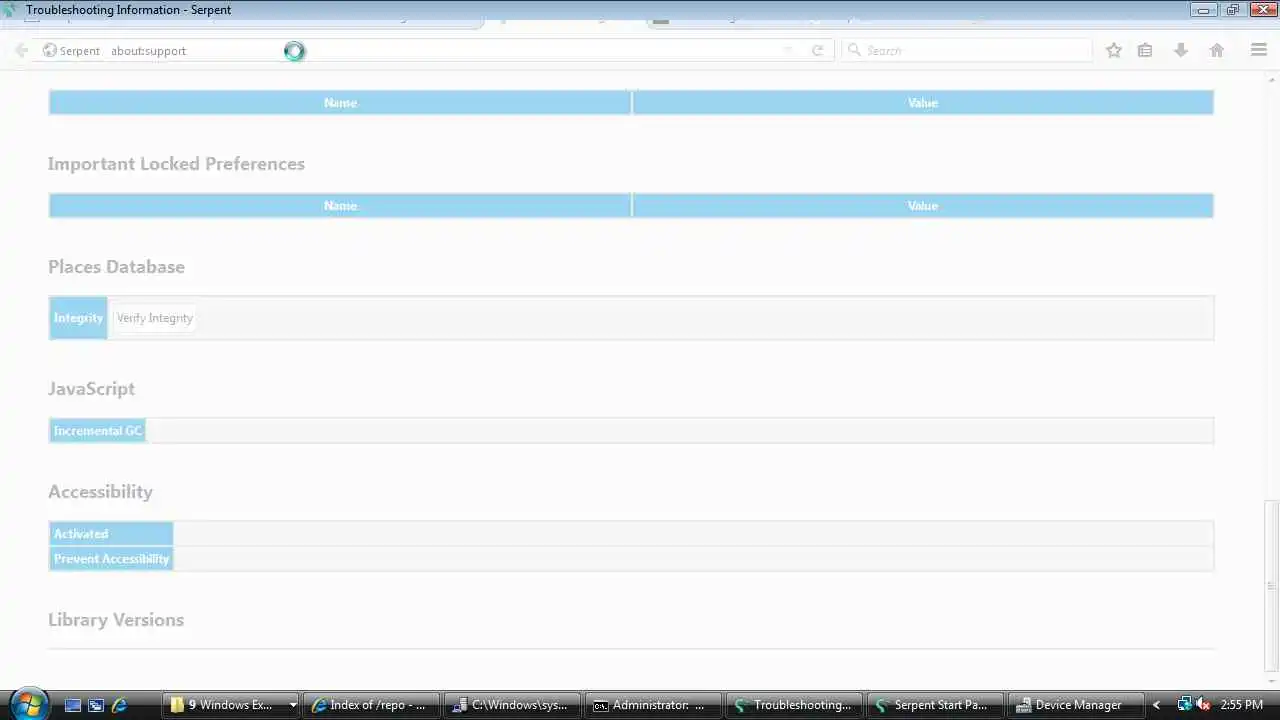Click Name column under Important Locked Preferences
The width and height of the screenshot is (1280, 720).
[x=340, y=206]
